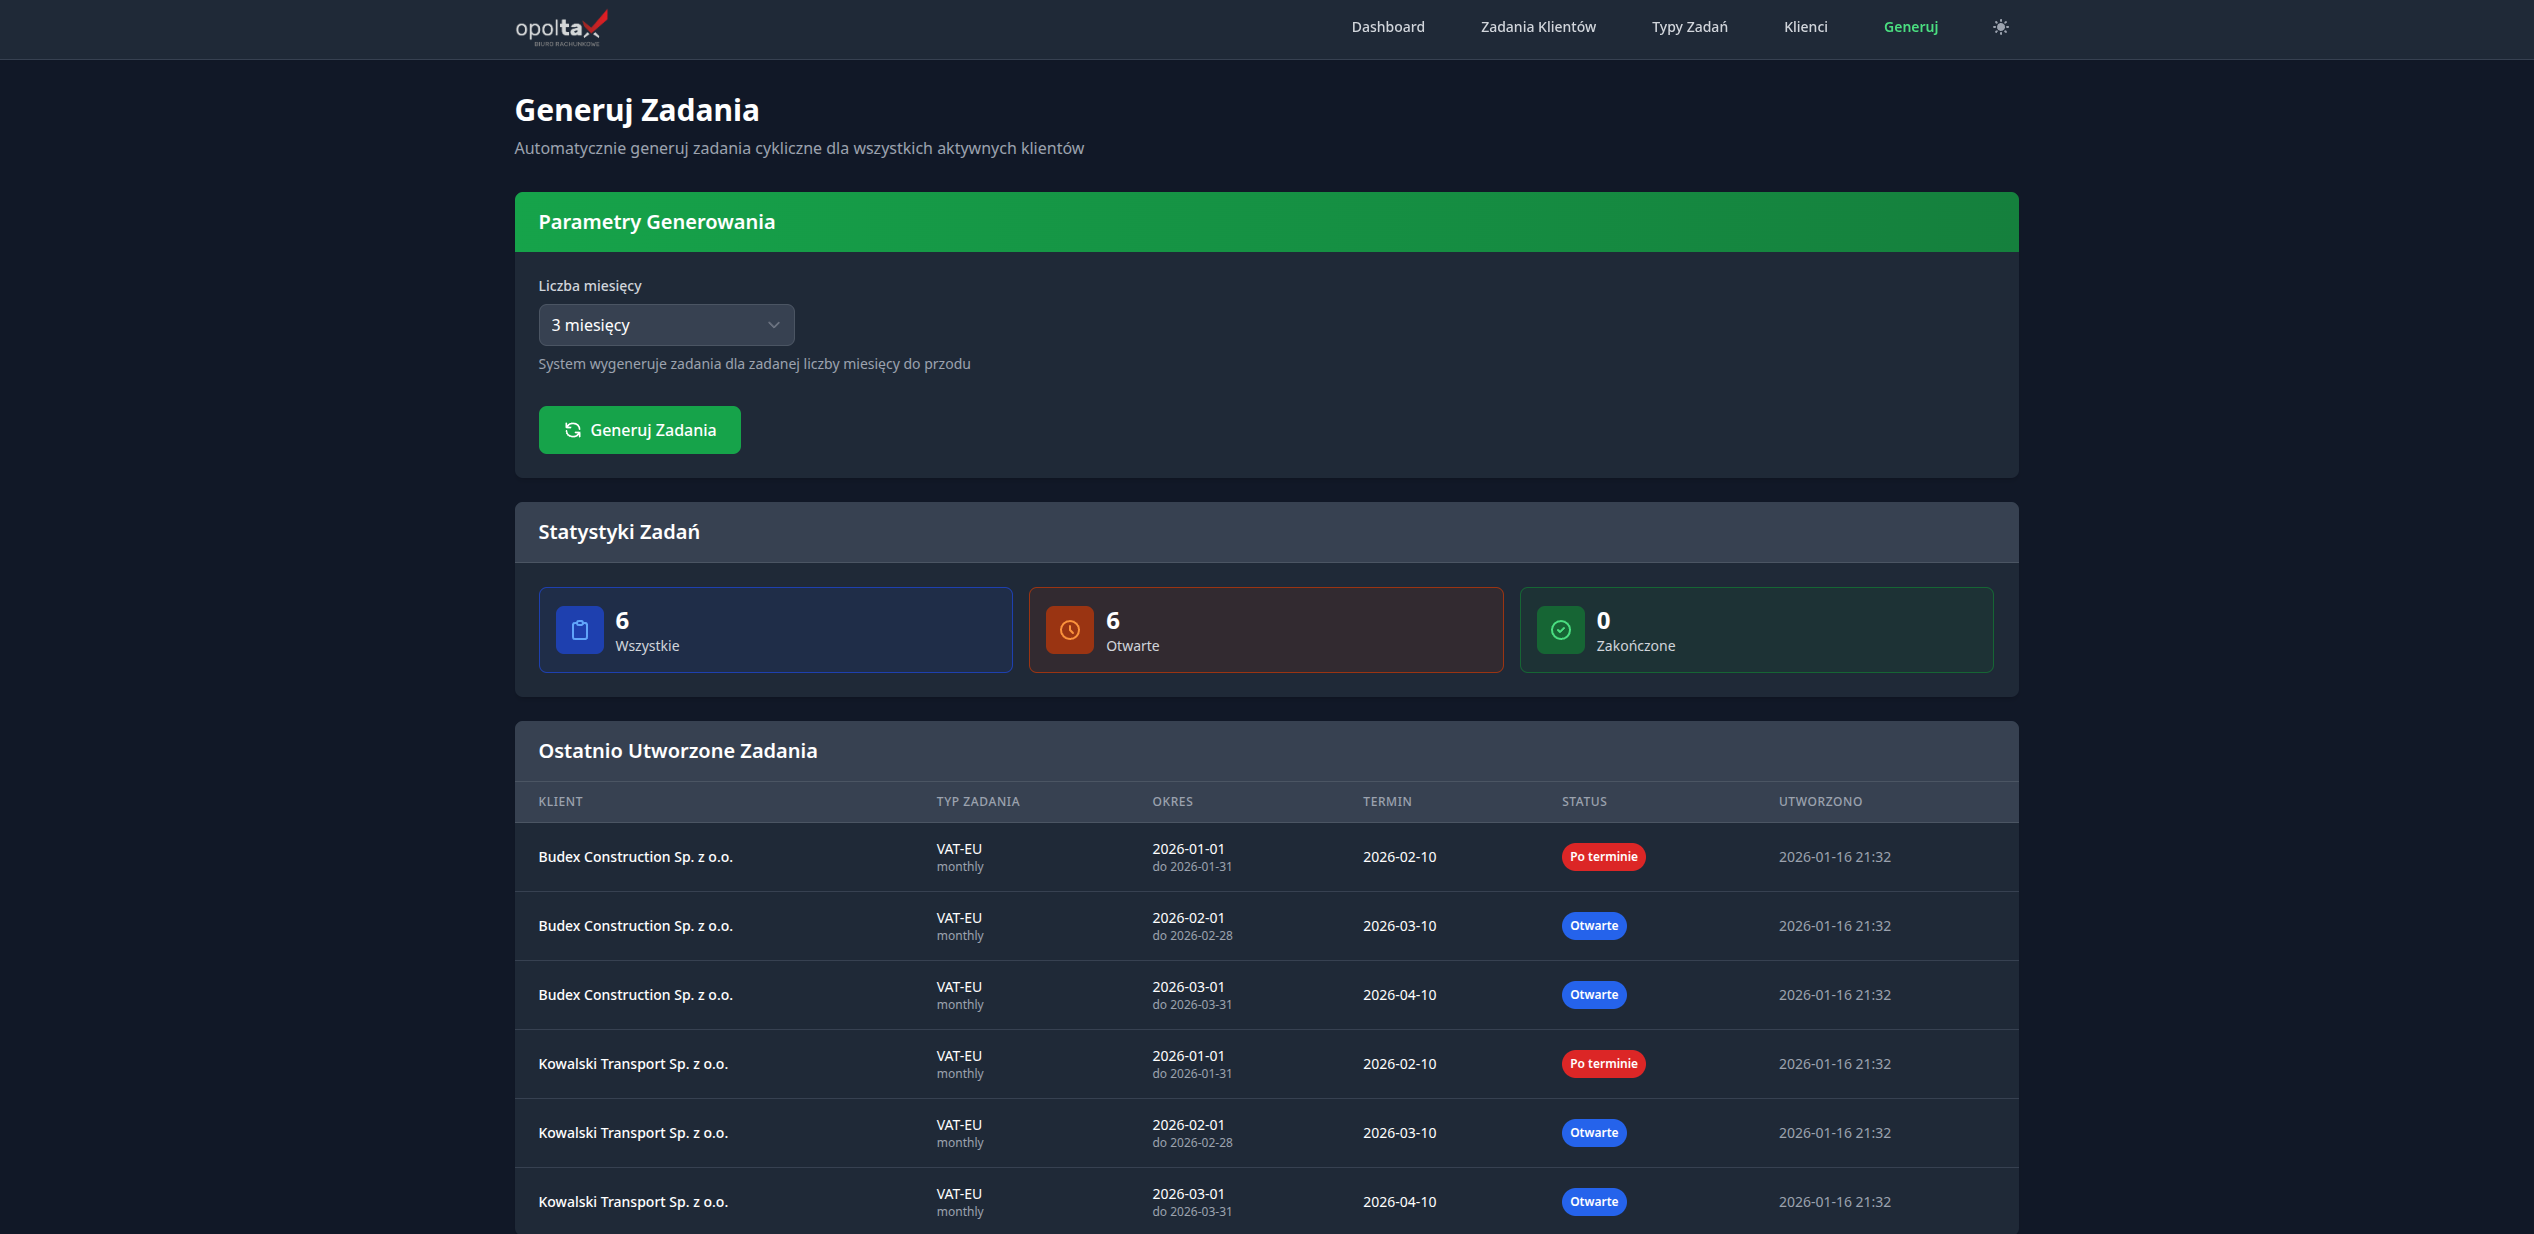Click the orange clock icon for Otwarte
Image resolution: width=2534 pixels, height=1234 pixels.
(x=1069, y=630)
